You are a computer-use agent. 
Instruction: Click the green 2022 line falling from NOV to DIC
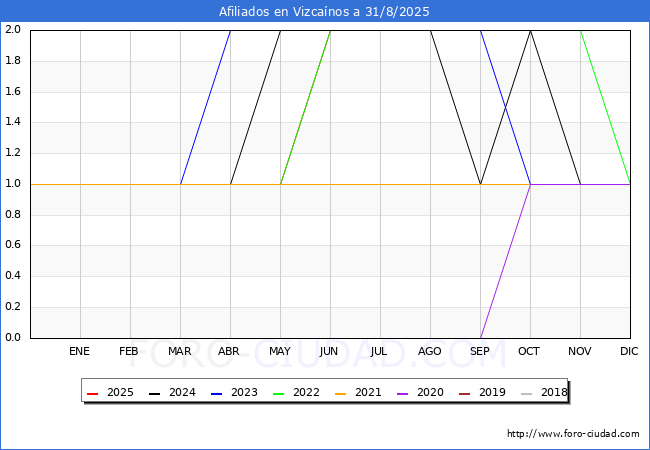[605, 107]
